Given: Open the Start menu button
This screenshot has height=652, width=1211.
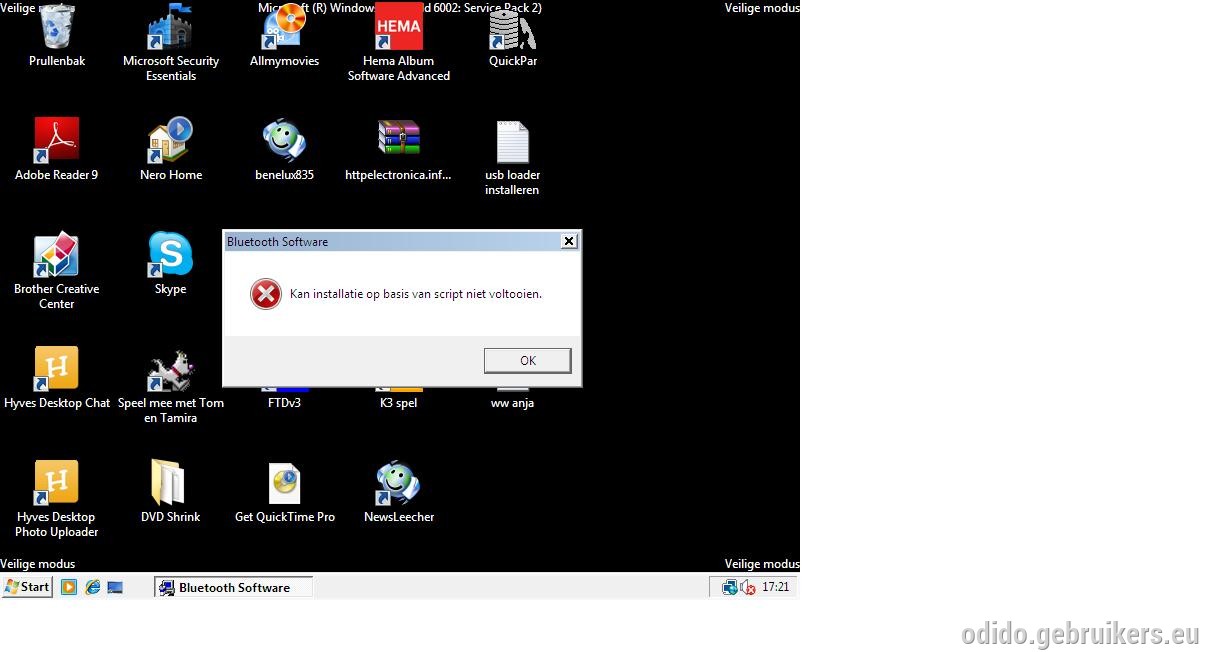Looking at the screenshot, I should click(x=27, y=587).
